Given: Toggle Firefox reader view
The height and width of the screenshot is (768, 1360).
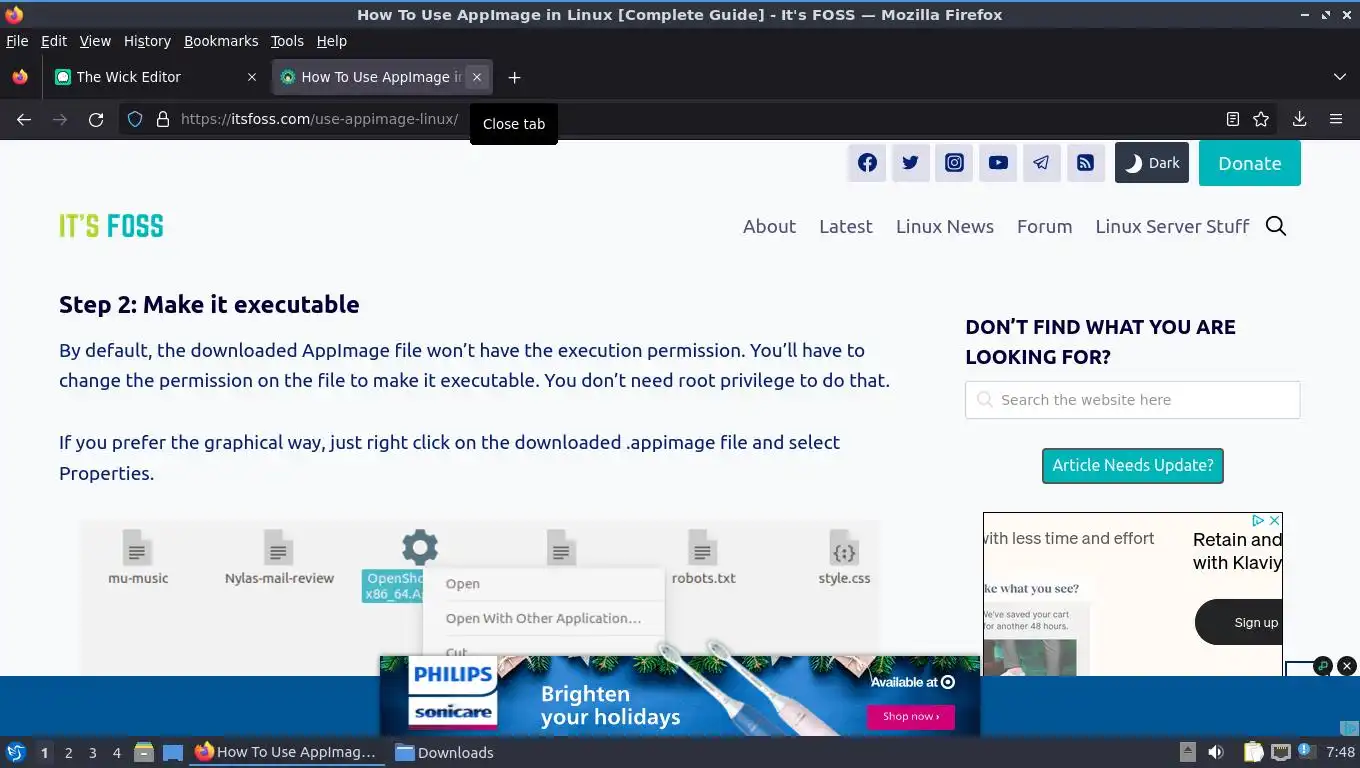Looking at the screenshot, I should click(x=1233, y=119).
